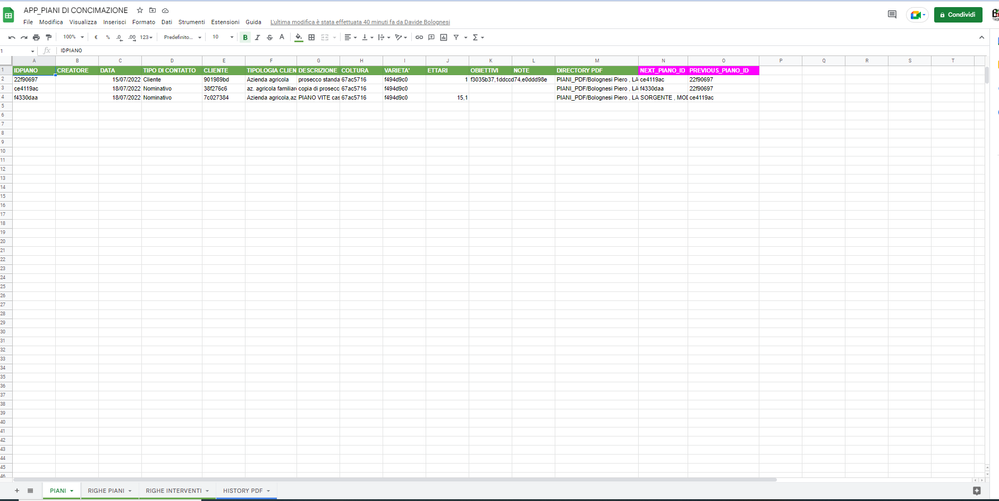Click the Explore button bottom right
The image size is (999, 501).
977,491
